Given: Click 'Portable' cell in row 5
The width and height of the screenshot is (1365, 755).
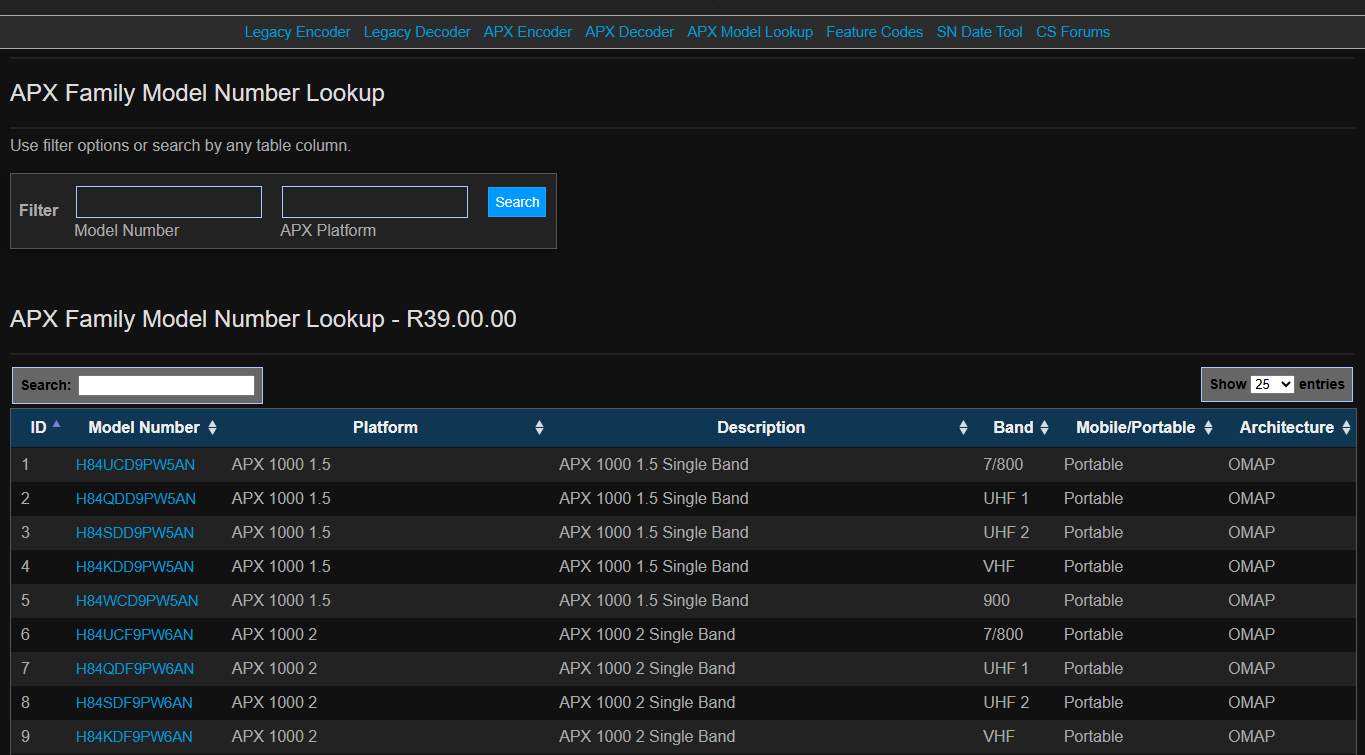Looking at the screenshot, I should click(x=1093, y=600).
